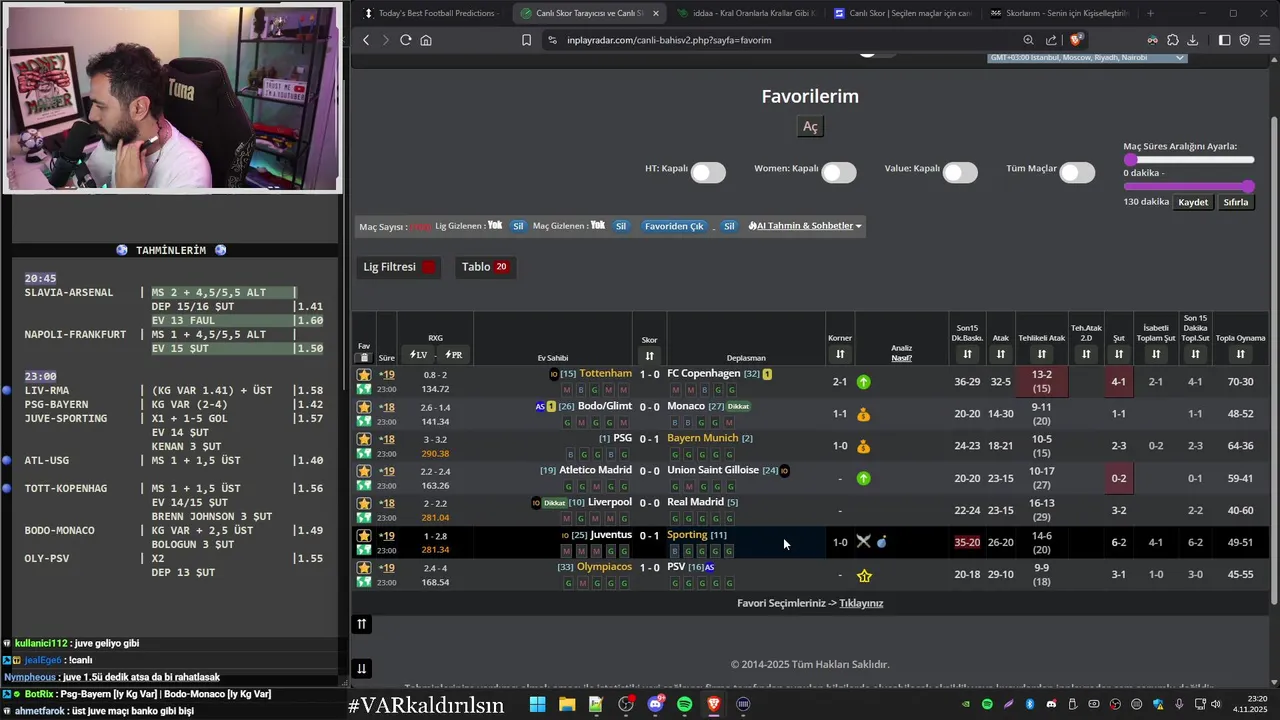1280x720 pixels.
Task: Click money bag icon in Bodo/Glimt row
Action: coord(864,414)
